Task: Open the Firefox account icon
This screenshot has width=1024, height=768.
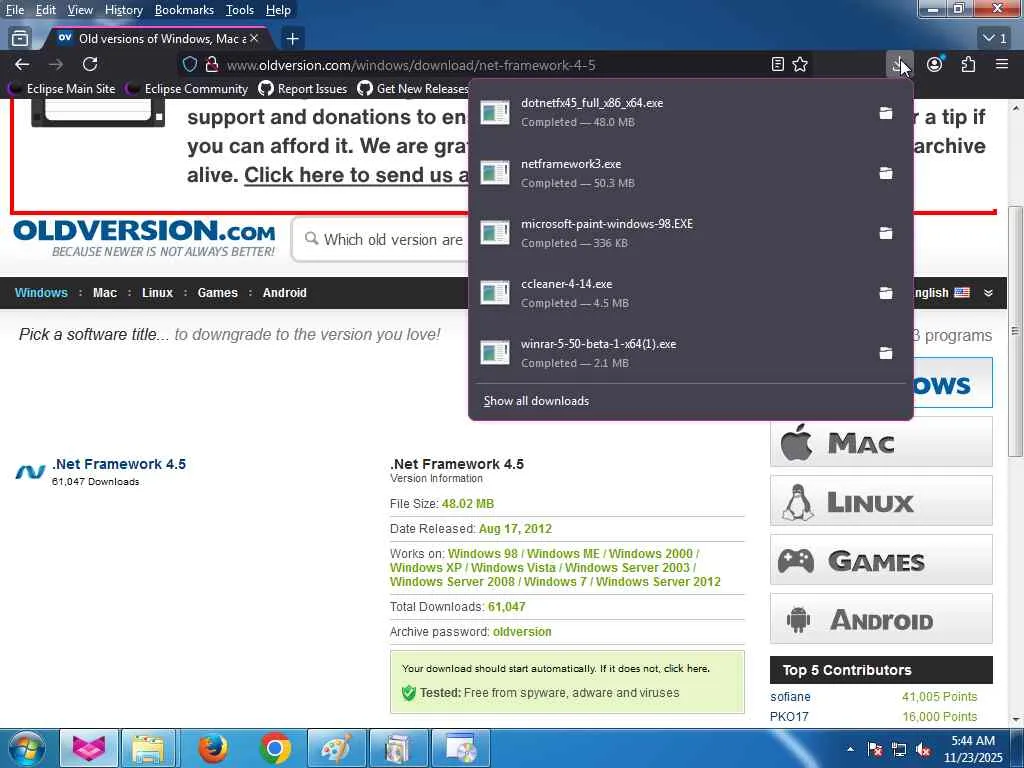Action: pyautogui.click(x=935, y=64)
